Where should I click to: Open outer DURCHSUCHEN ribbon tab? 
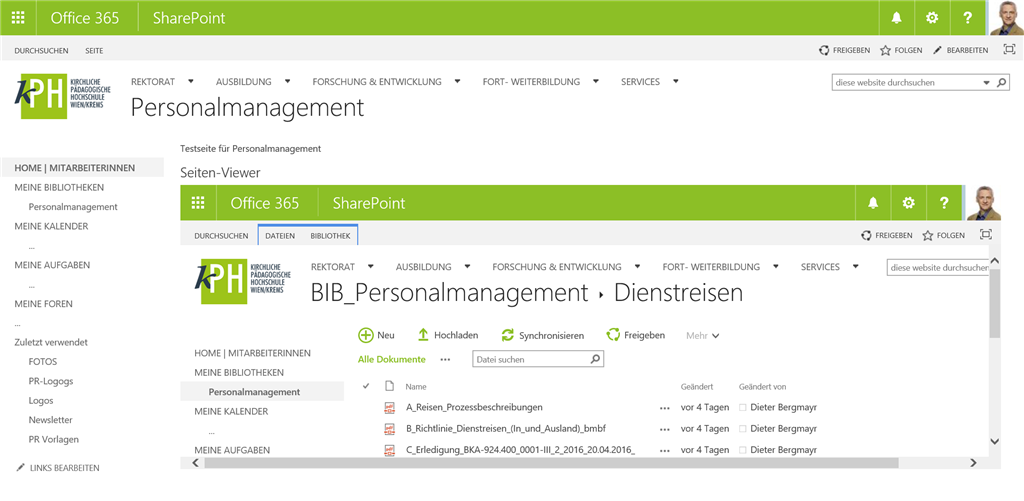(x=41, y=50)
